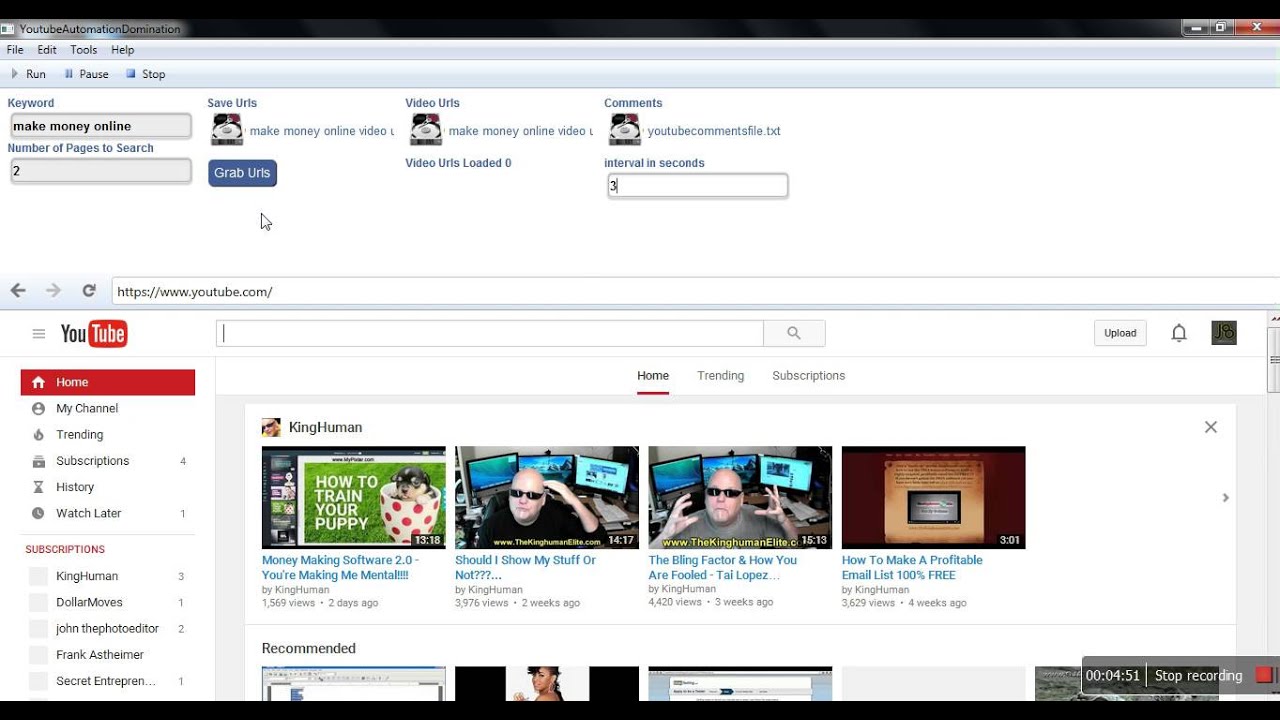Click the SUBSCRIPTIONS heading link
1280x720 pixels.
pyautogui.click(x=65, y=549)
